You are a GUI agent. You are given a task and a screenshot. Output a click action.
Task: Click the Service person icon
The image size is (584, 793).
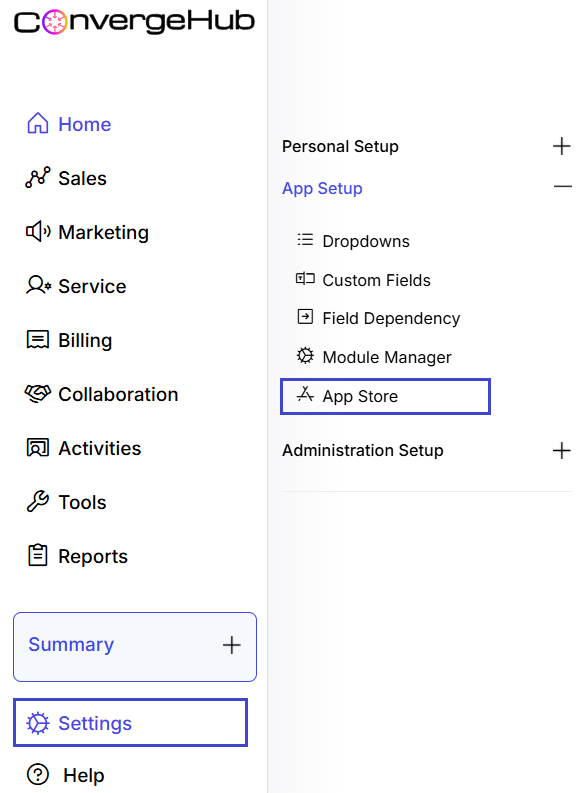coord(38,286)
